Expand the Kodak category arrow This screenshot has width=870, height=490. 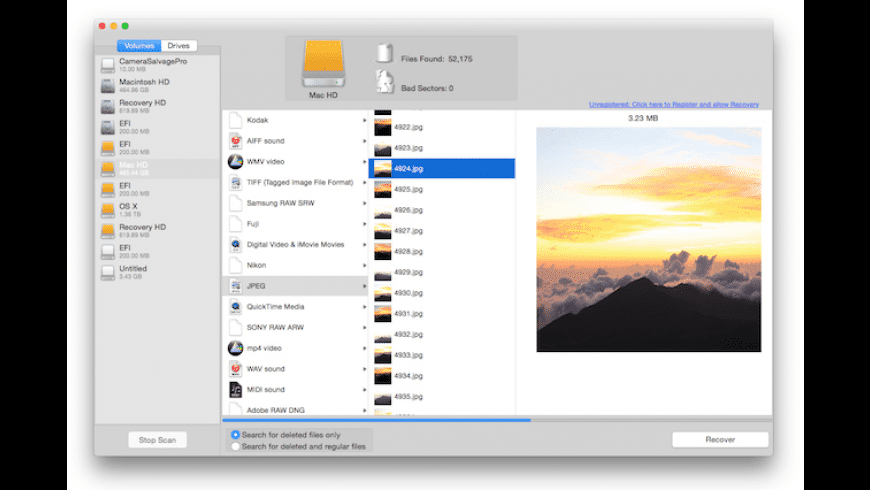(364, 120)
